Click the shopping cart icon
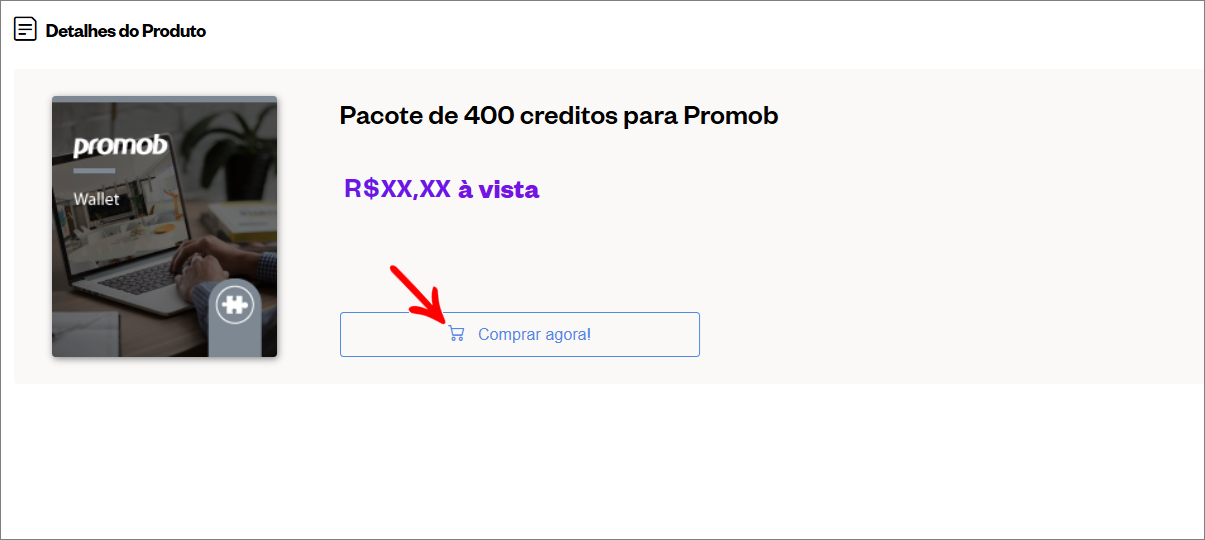 coord(457,334)
